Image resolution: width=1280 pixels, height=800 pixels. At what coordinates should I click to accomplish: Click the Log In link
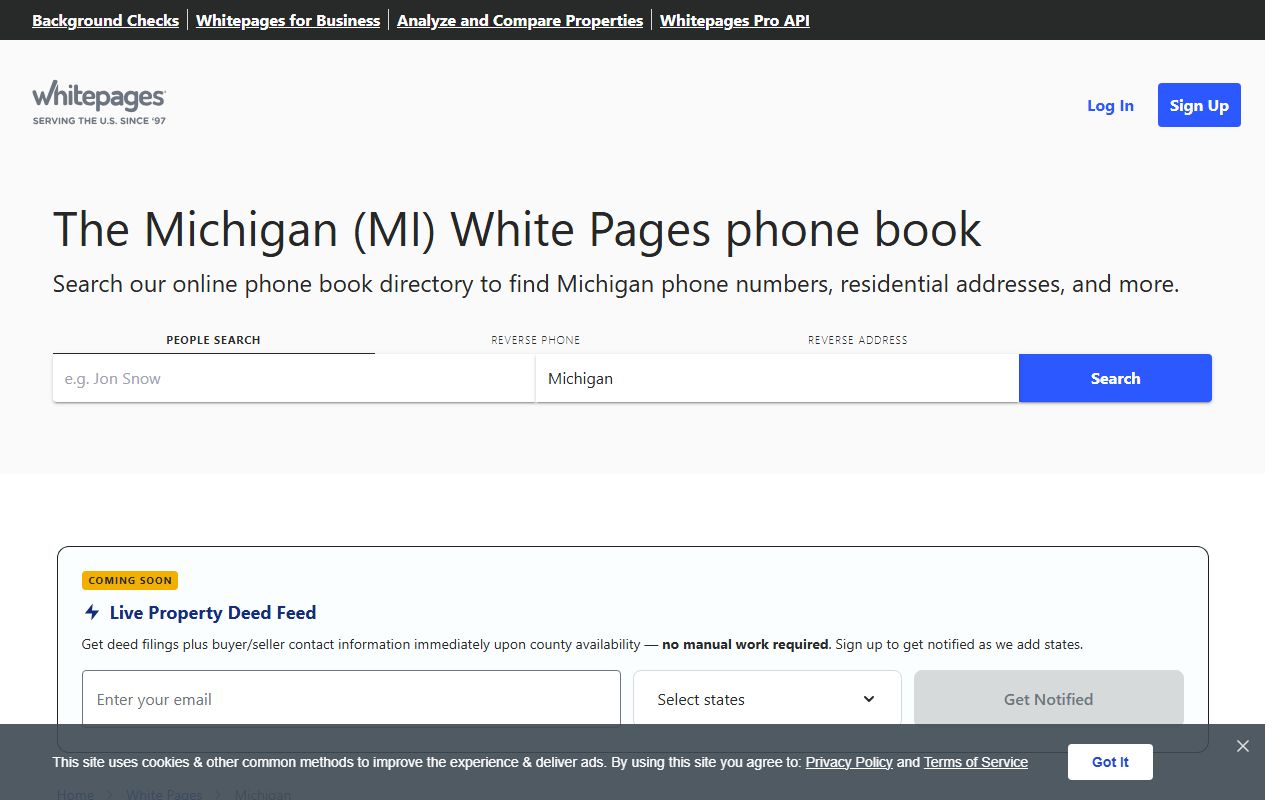click(x=1110, y=105)
